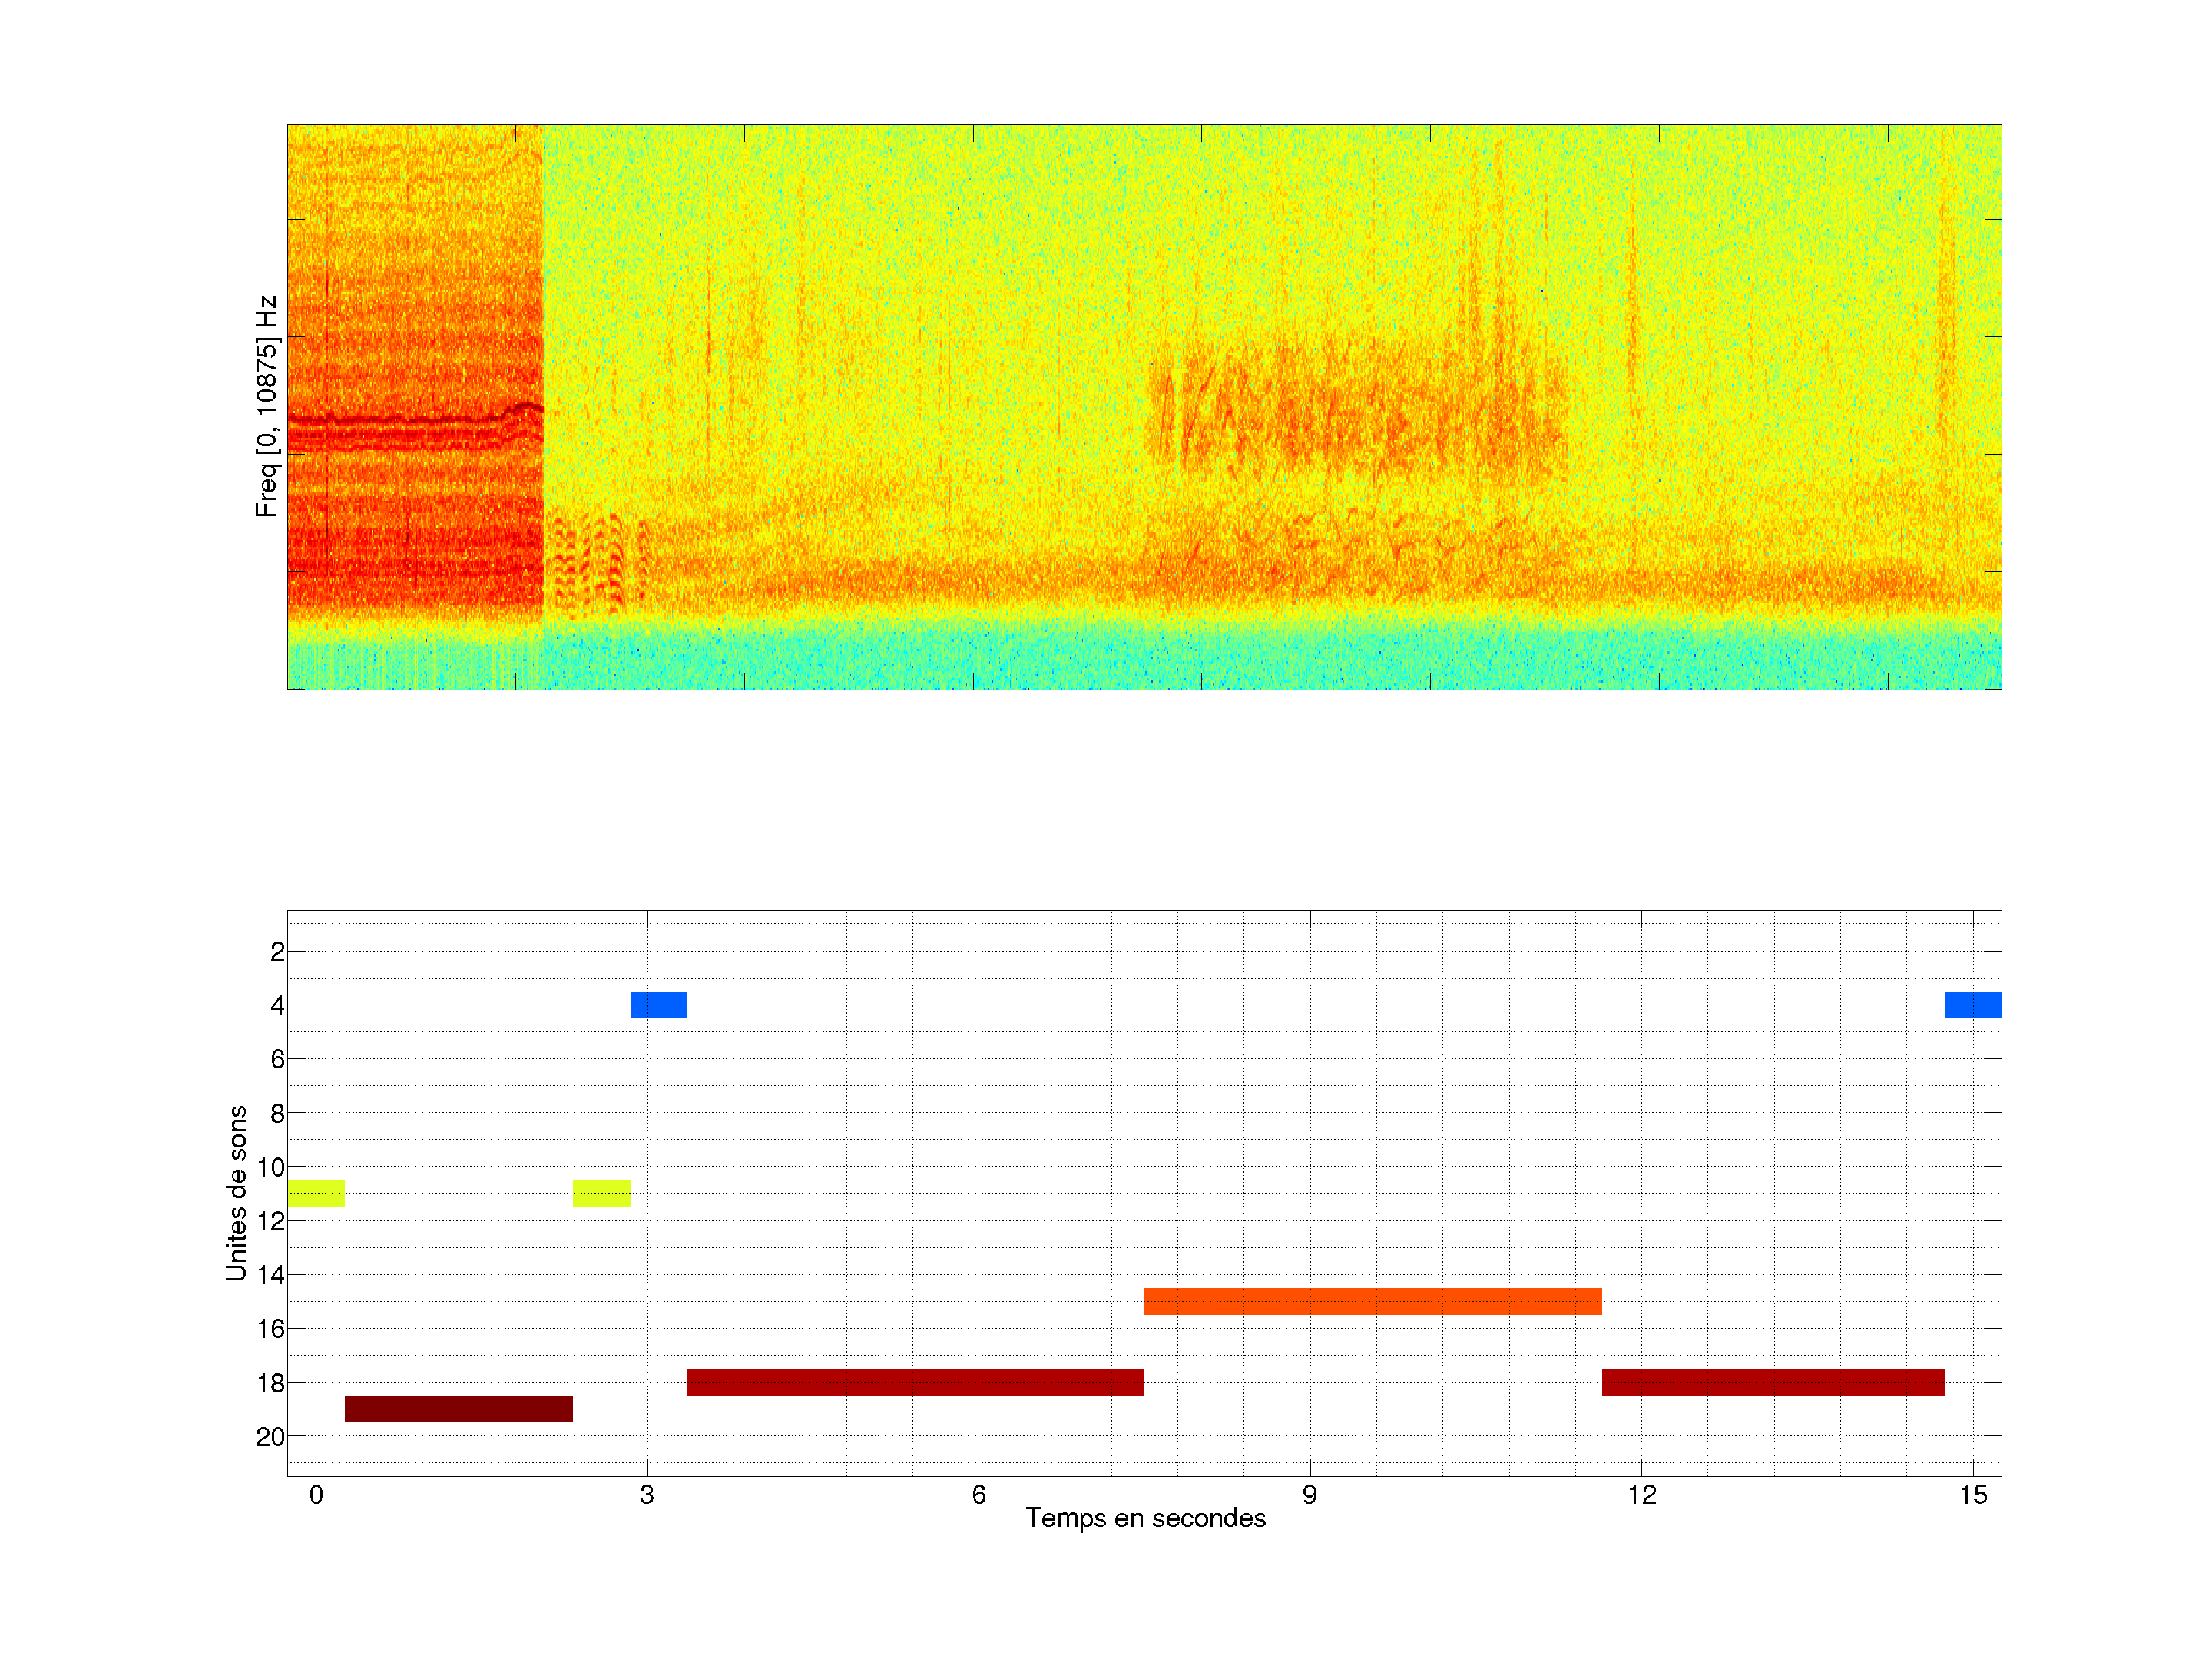The width and height of the screenshot is (2212, 1659).
Task: Click x-axis tick label 12
Action: coord(1641,1495)
